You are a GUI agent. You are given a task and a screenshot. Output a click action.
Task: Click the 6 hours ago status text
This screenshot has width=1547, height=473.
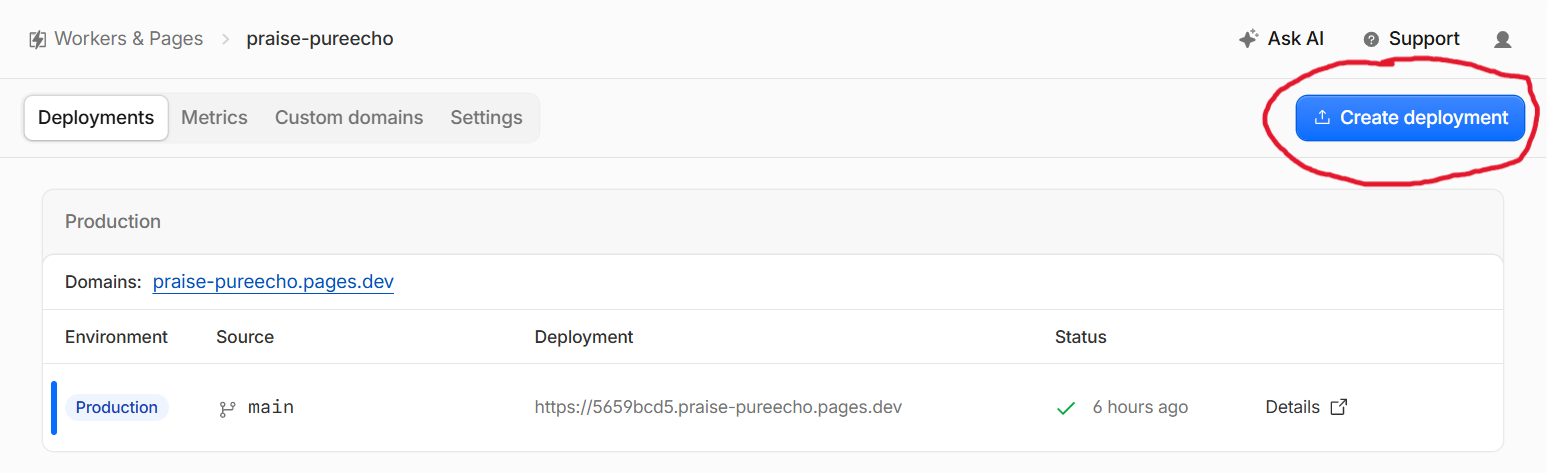(x=1140, y=407)
